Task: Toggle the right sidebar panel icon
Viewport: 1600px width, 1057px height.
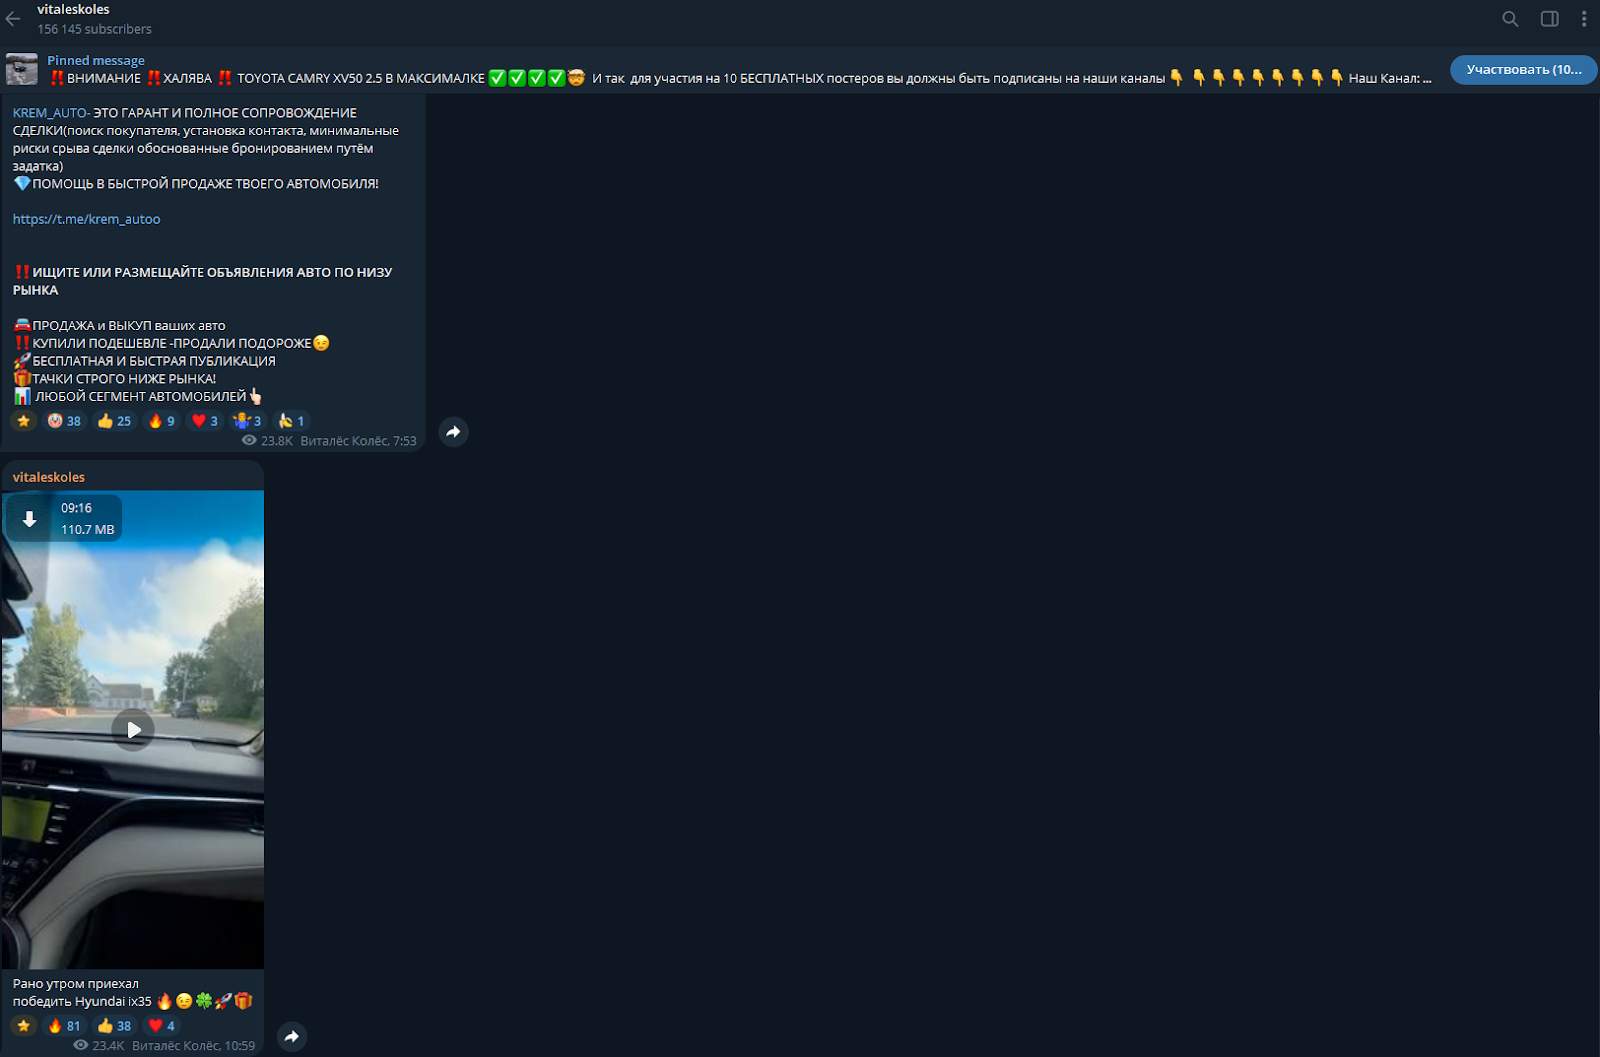Action: (x=1549, y=19)
